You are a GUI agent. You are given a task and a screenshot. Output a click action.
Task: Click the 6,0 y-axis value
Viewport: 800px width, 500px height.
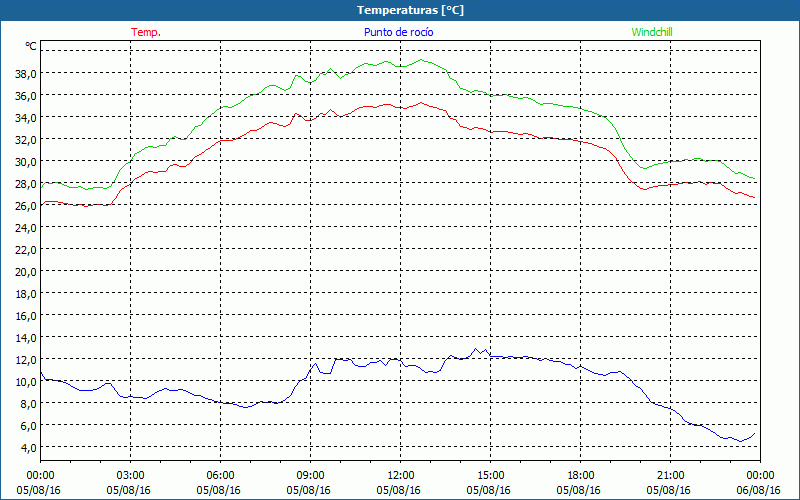tap(29, 425)
